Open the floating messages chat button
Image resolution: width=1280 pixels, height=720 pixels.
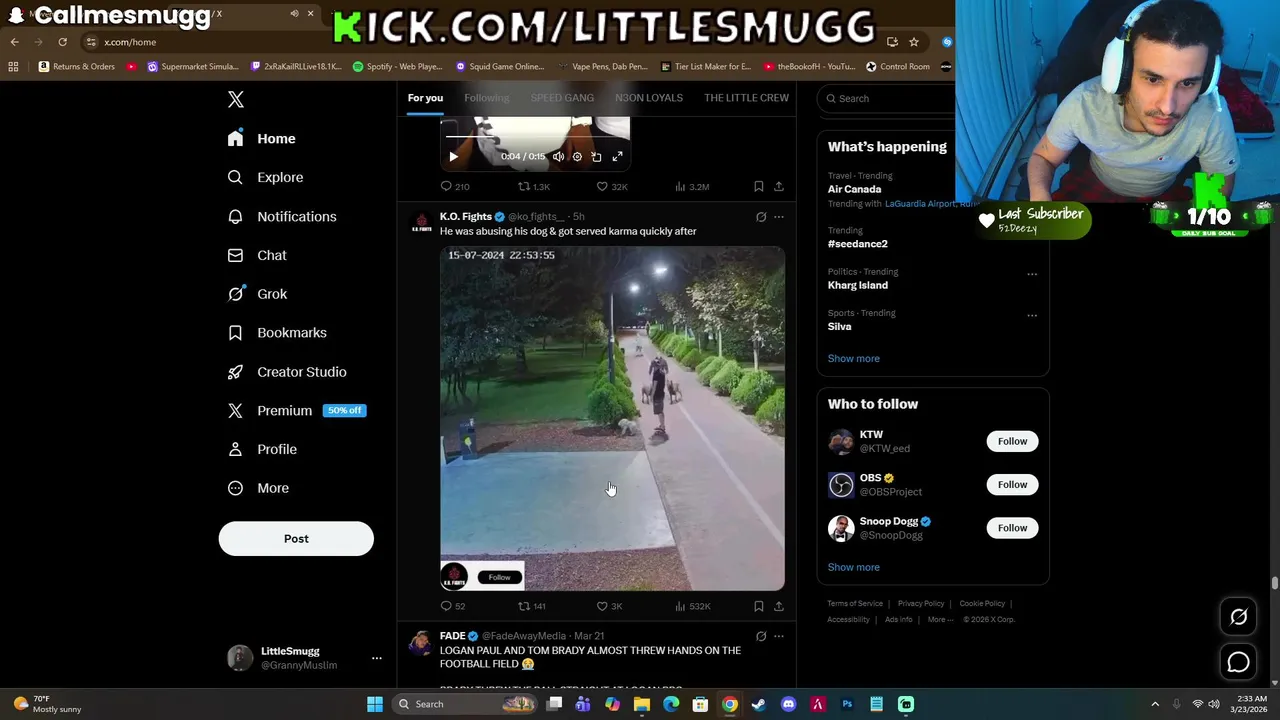coord(1238,662)
